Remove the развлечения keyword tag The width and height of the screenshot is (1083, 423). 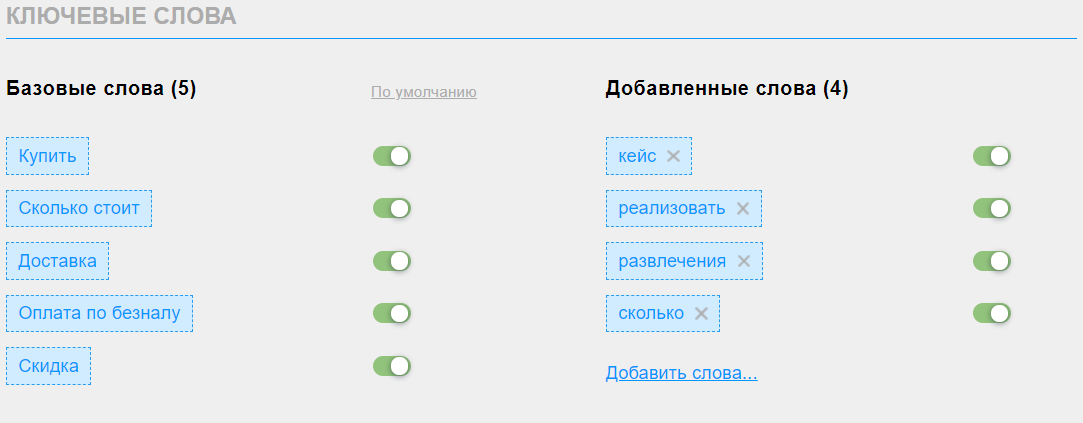[x=743, y=261]
